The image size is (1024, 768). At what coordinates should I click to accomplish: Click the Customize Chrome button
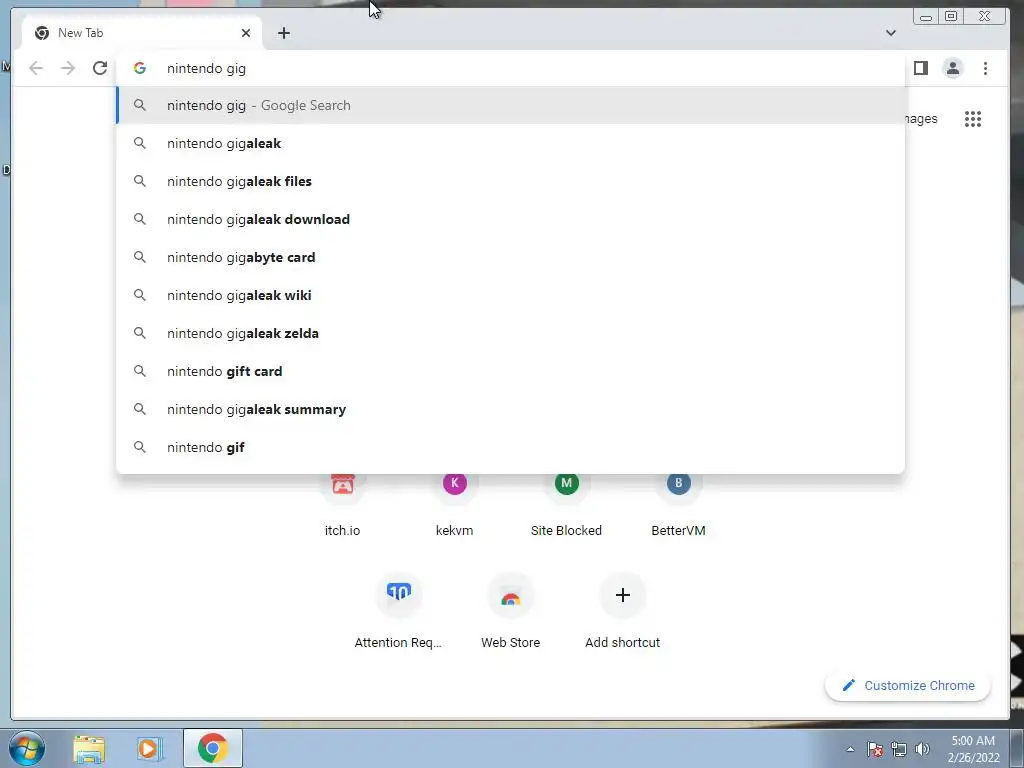[x=908, y=685]
